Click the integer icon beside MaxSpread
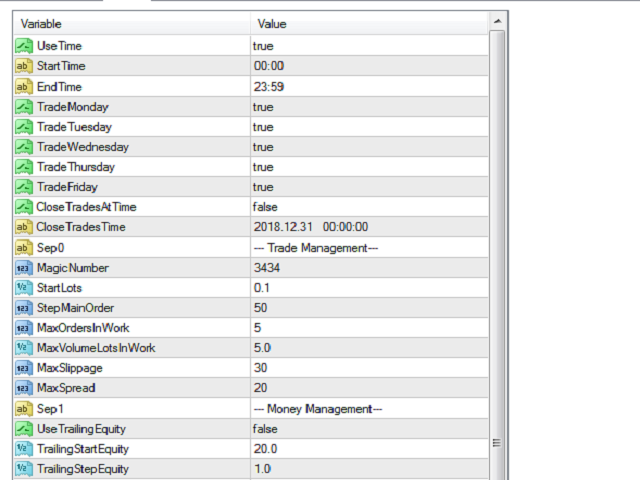Screen dimensions: 640x480 coord(24,388)
